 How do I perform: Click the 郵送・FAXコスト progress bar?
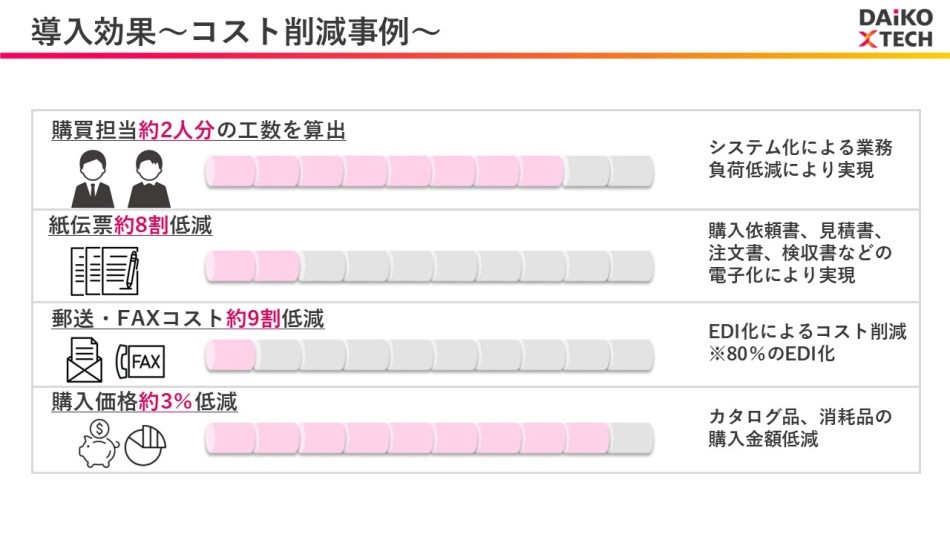pos(430,354)
